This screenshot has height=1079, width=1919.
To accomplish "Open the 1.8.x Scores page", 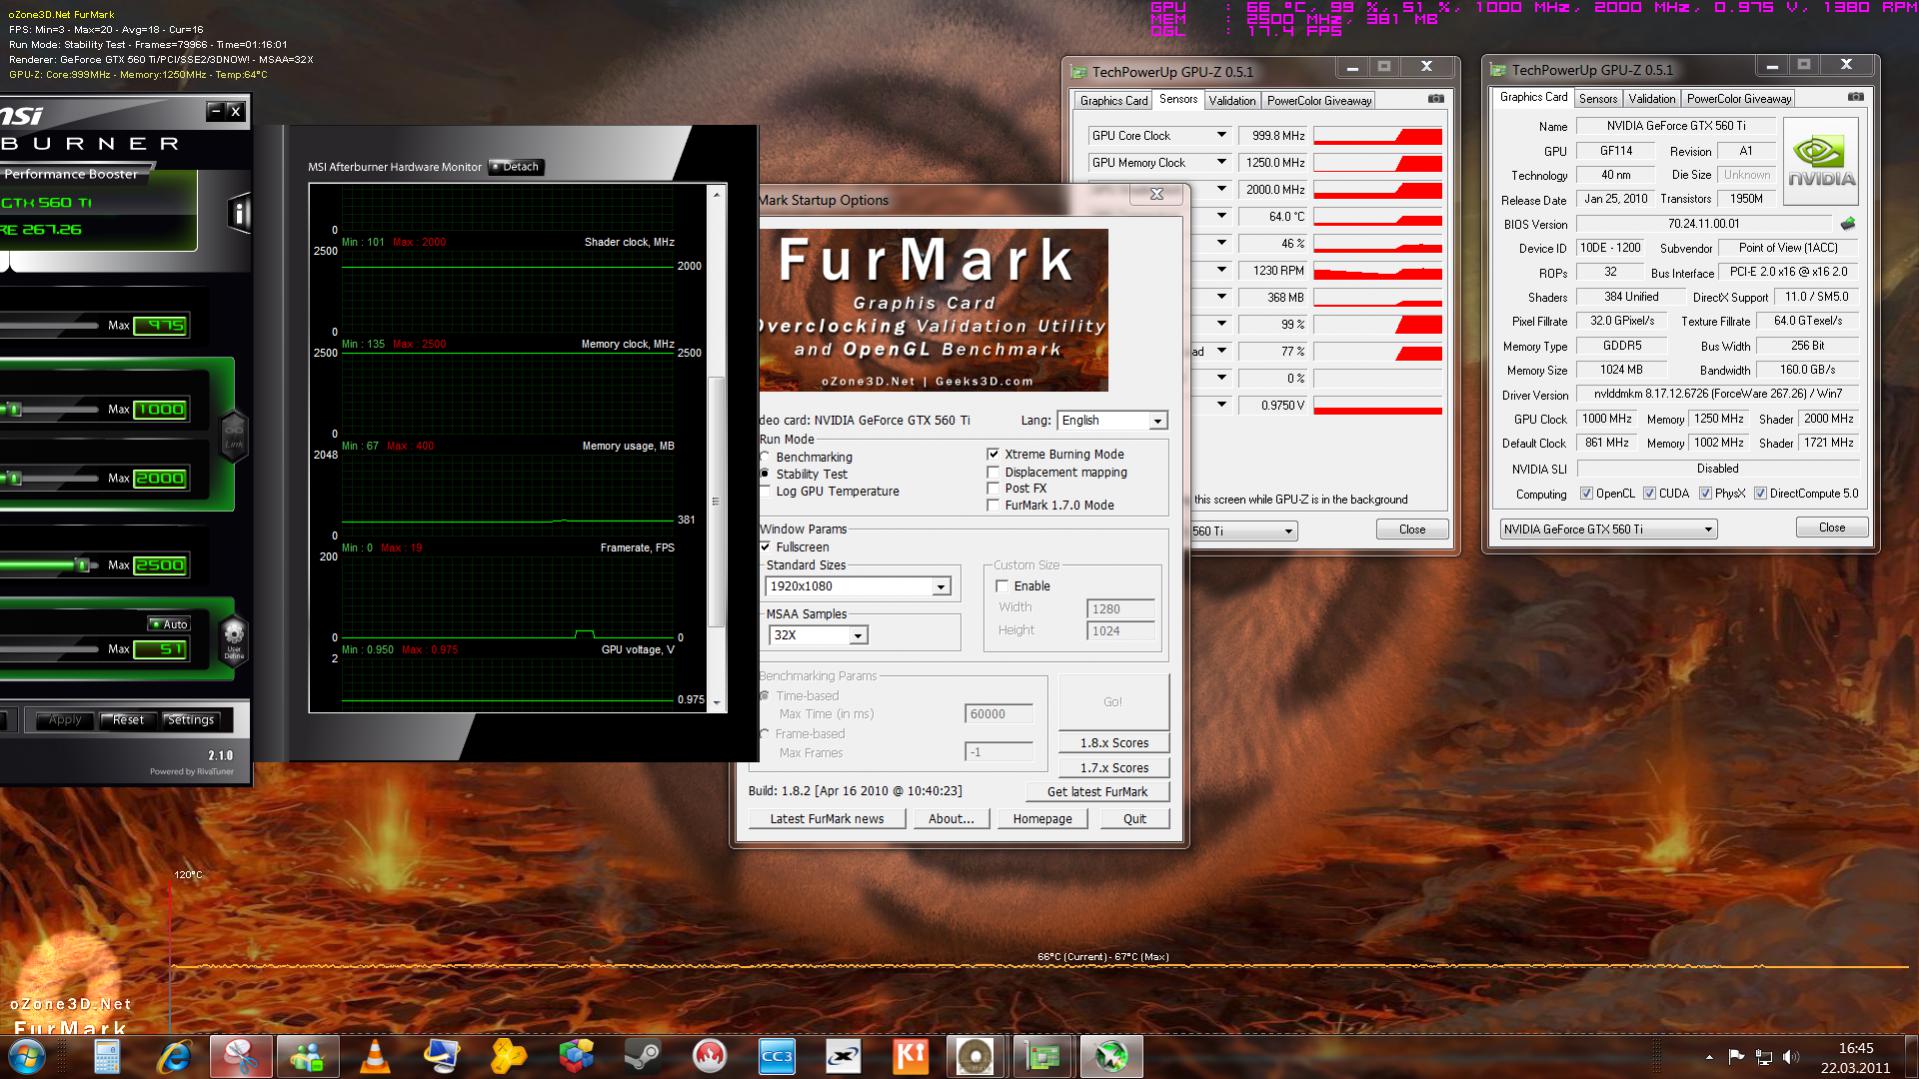I will click(x=1114, y=743).
